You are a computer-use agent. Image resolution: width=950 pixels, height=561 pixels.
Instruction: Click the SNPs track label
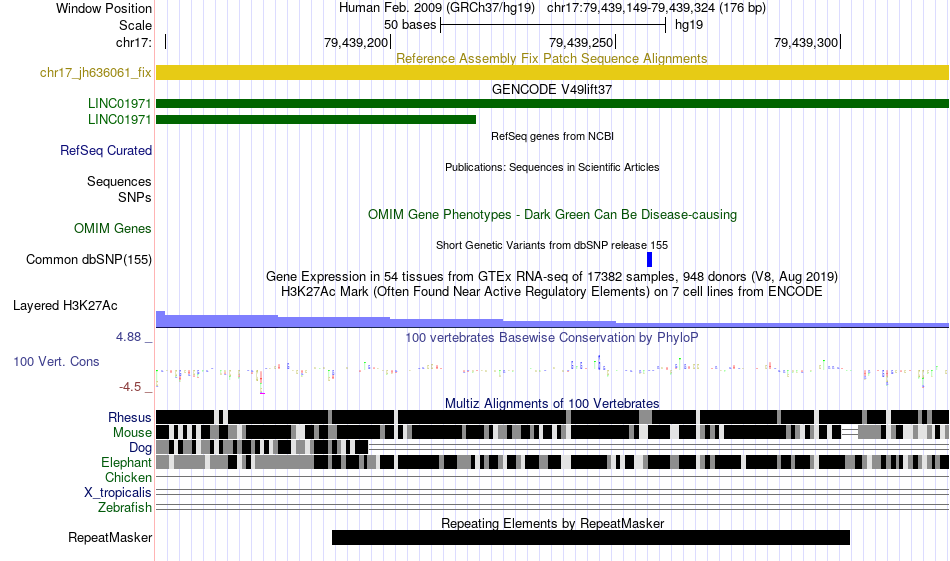click(135, 197)
